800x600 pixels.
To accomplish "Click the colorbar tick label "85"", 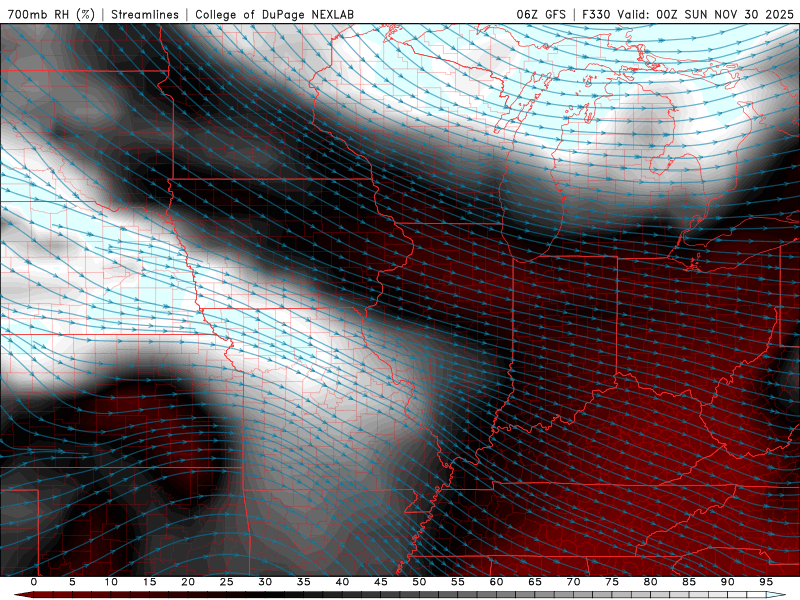I will click(x=689, y=582).
